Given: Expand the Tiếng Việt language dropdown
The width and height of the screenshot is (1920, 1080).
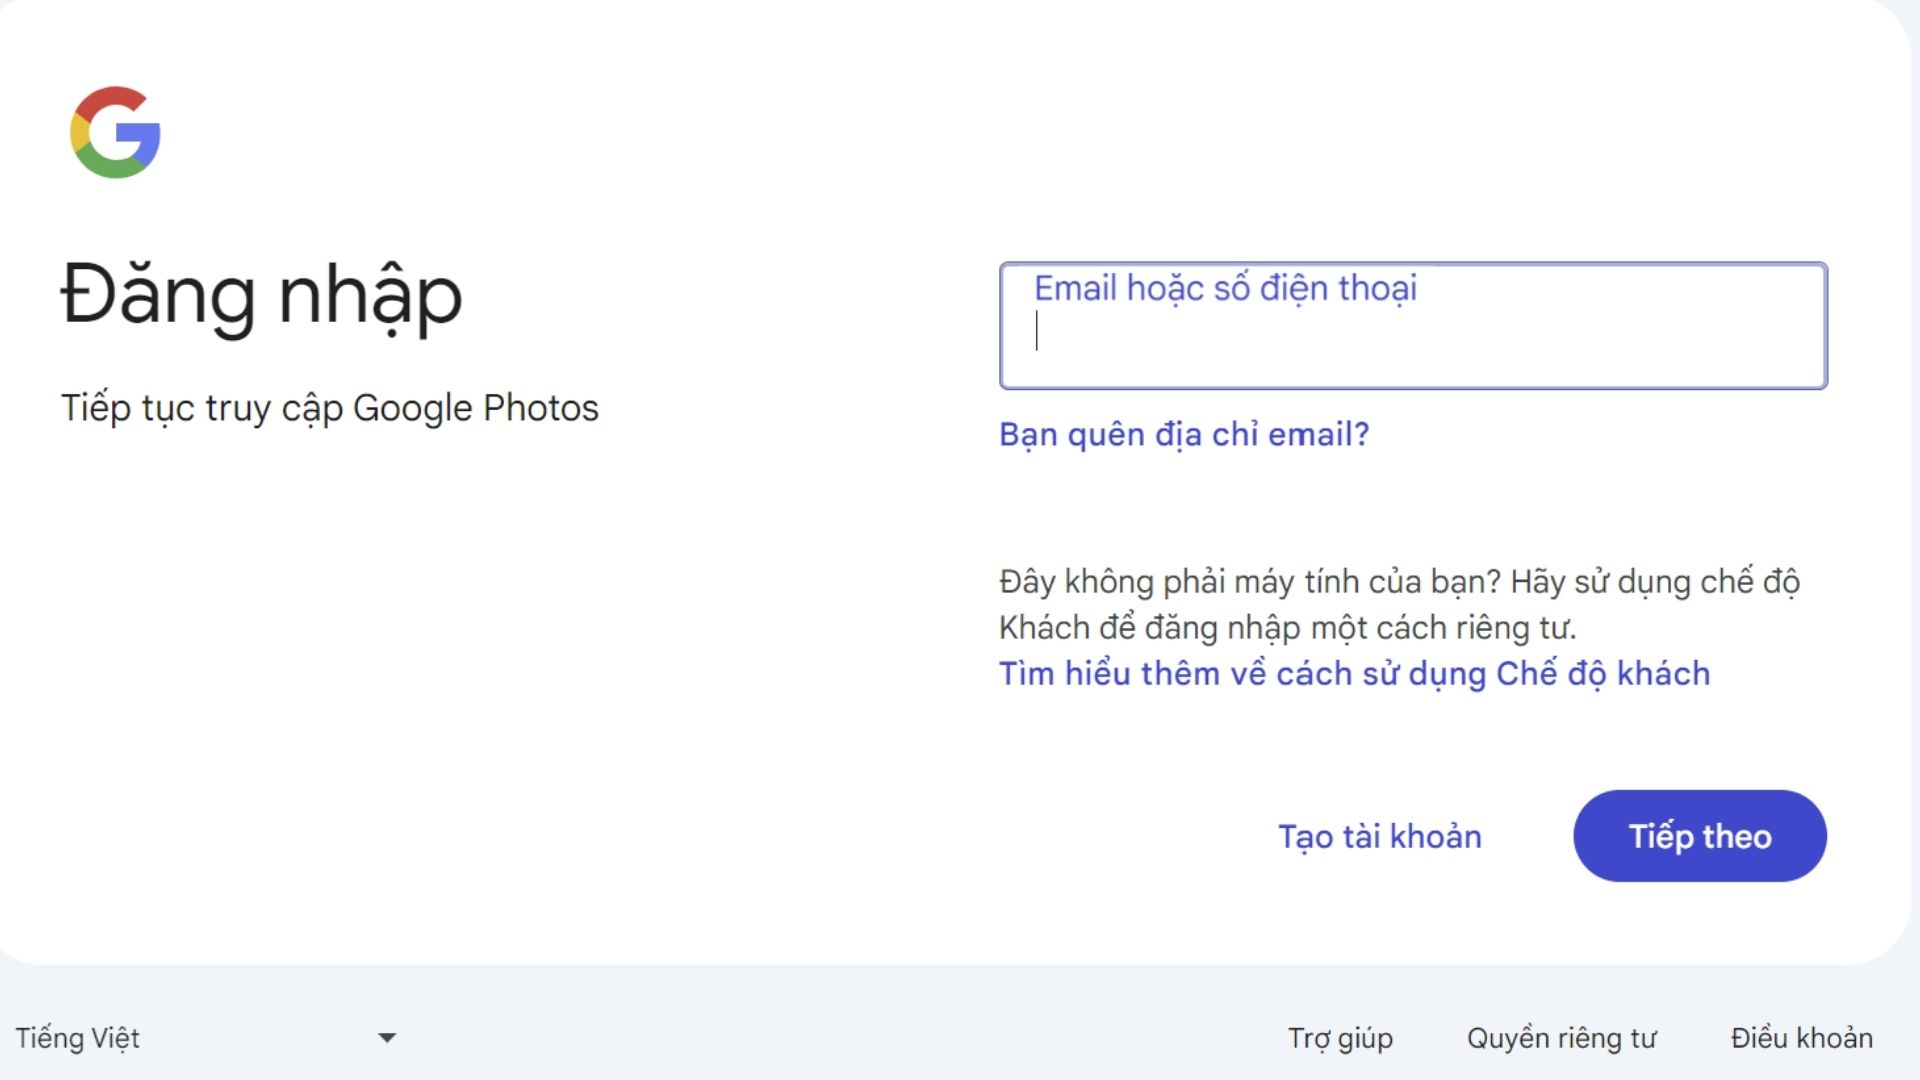Looking at the screenshot, I should click(x=207, y=1038).
